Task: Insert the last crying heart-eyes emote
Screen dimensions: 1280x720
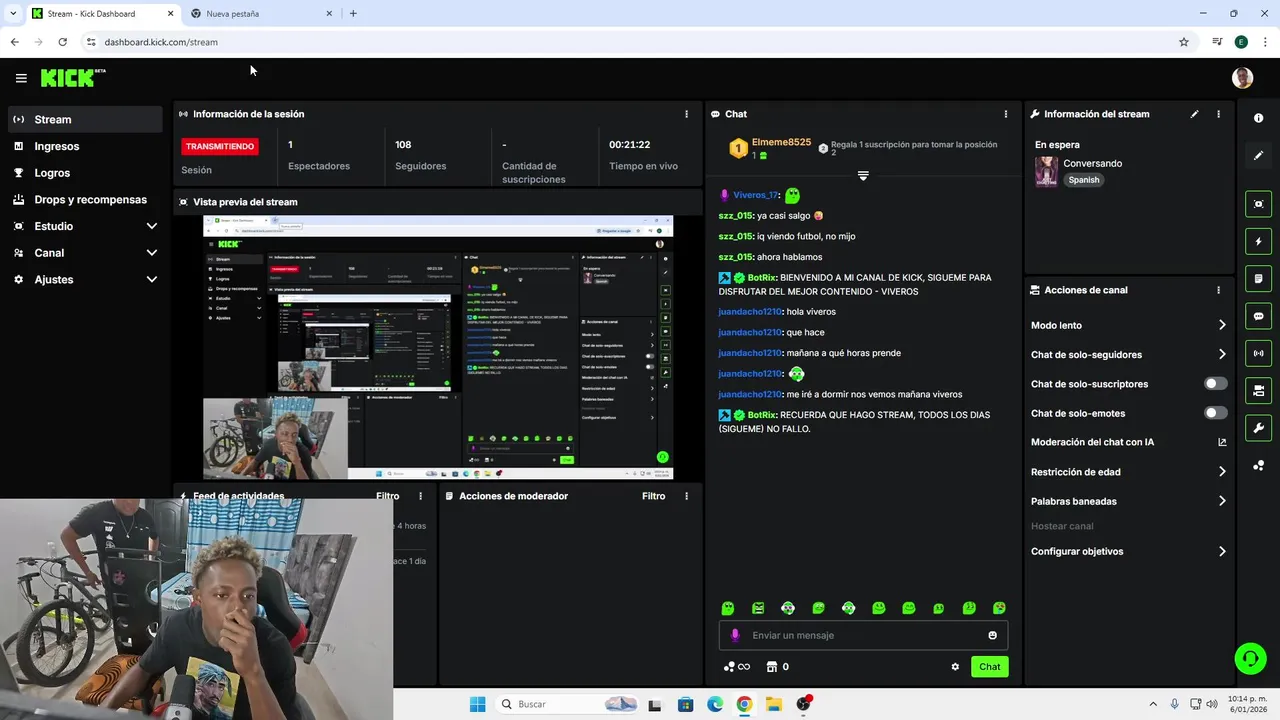Action: tap(999, 608)
